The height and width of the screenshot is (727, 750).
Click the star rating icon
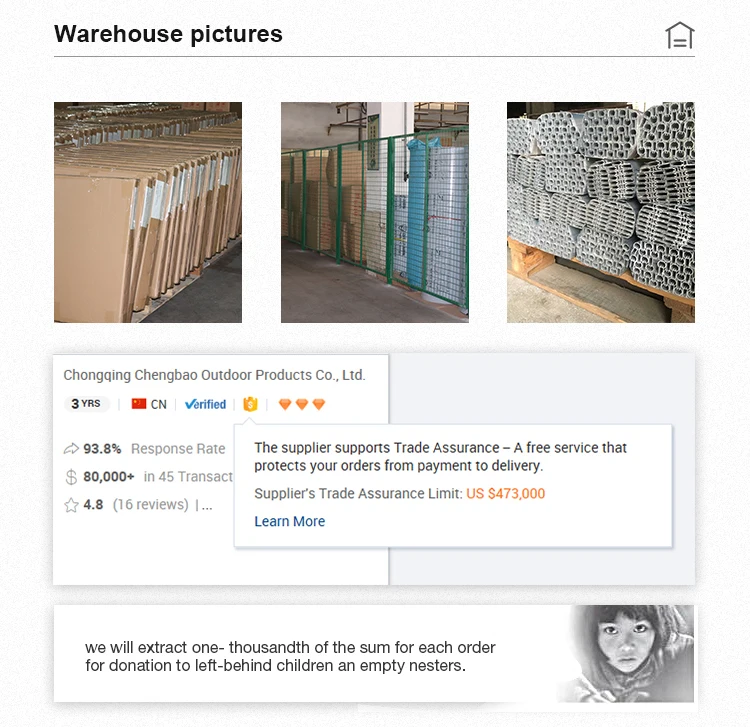[x=71, y=505]
